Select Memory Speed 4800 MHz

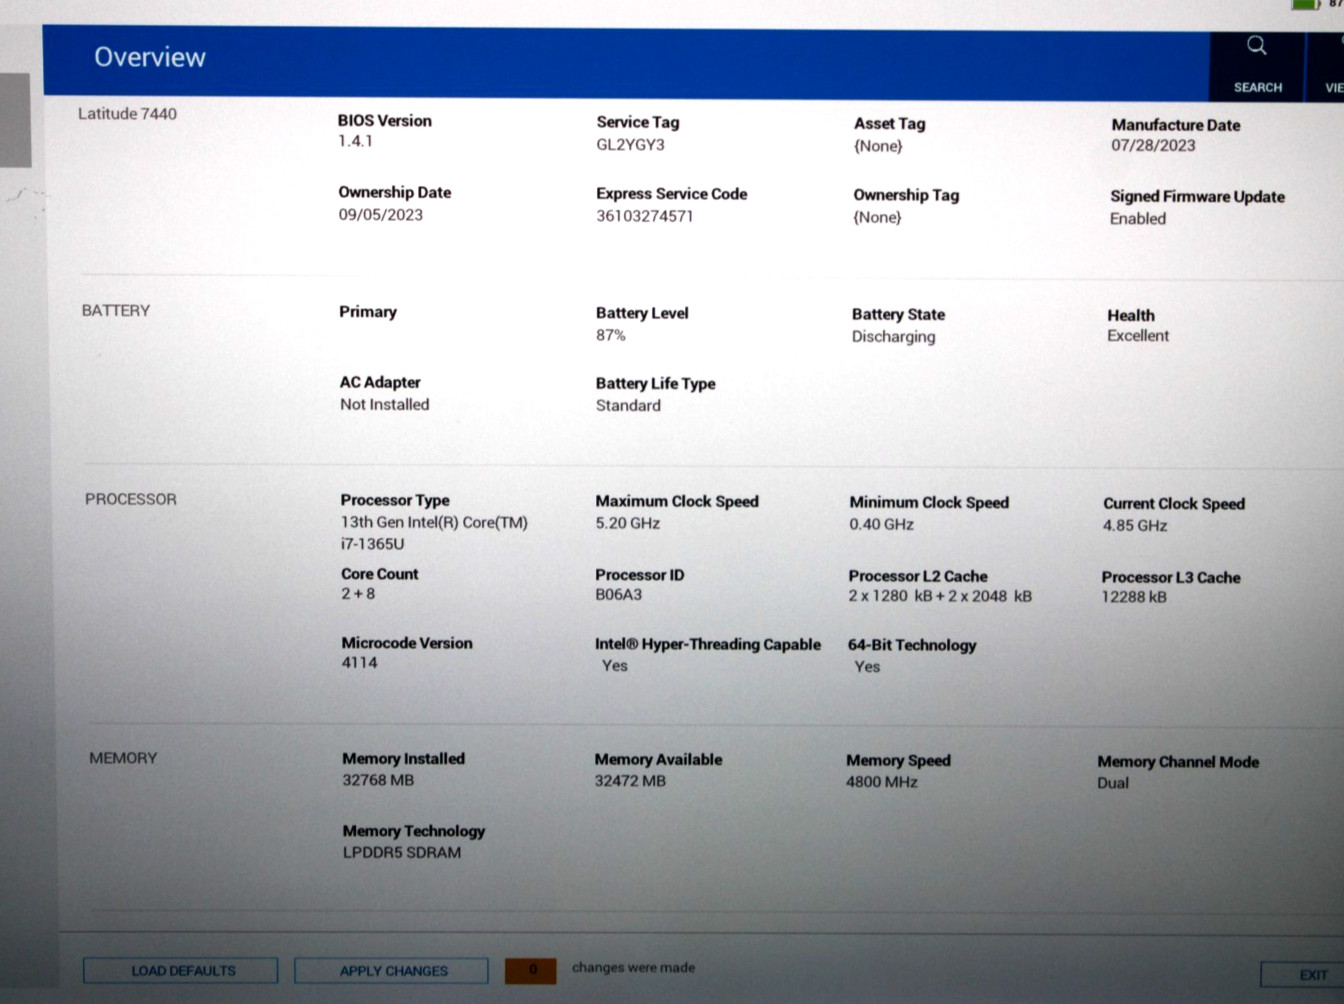(881, 782)
